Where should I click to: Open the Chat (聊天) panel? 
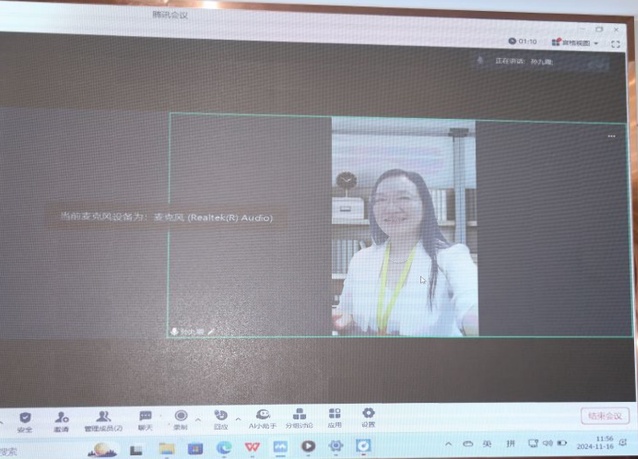tap(145, 418)
